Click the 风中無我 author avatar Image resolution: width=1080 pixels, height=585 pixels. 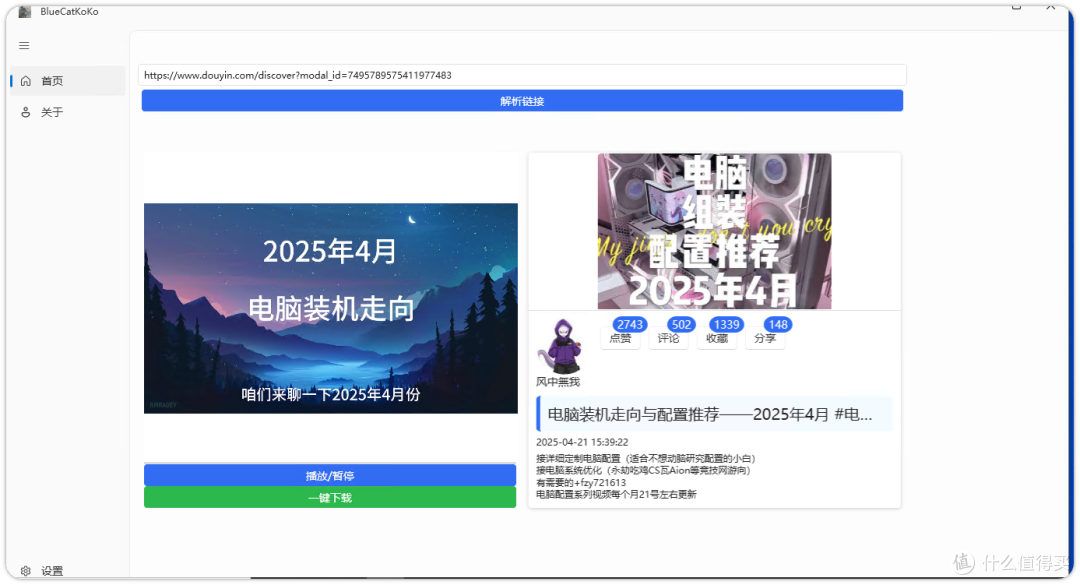[559, 346]
